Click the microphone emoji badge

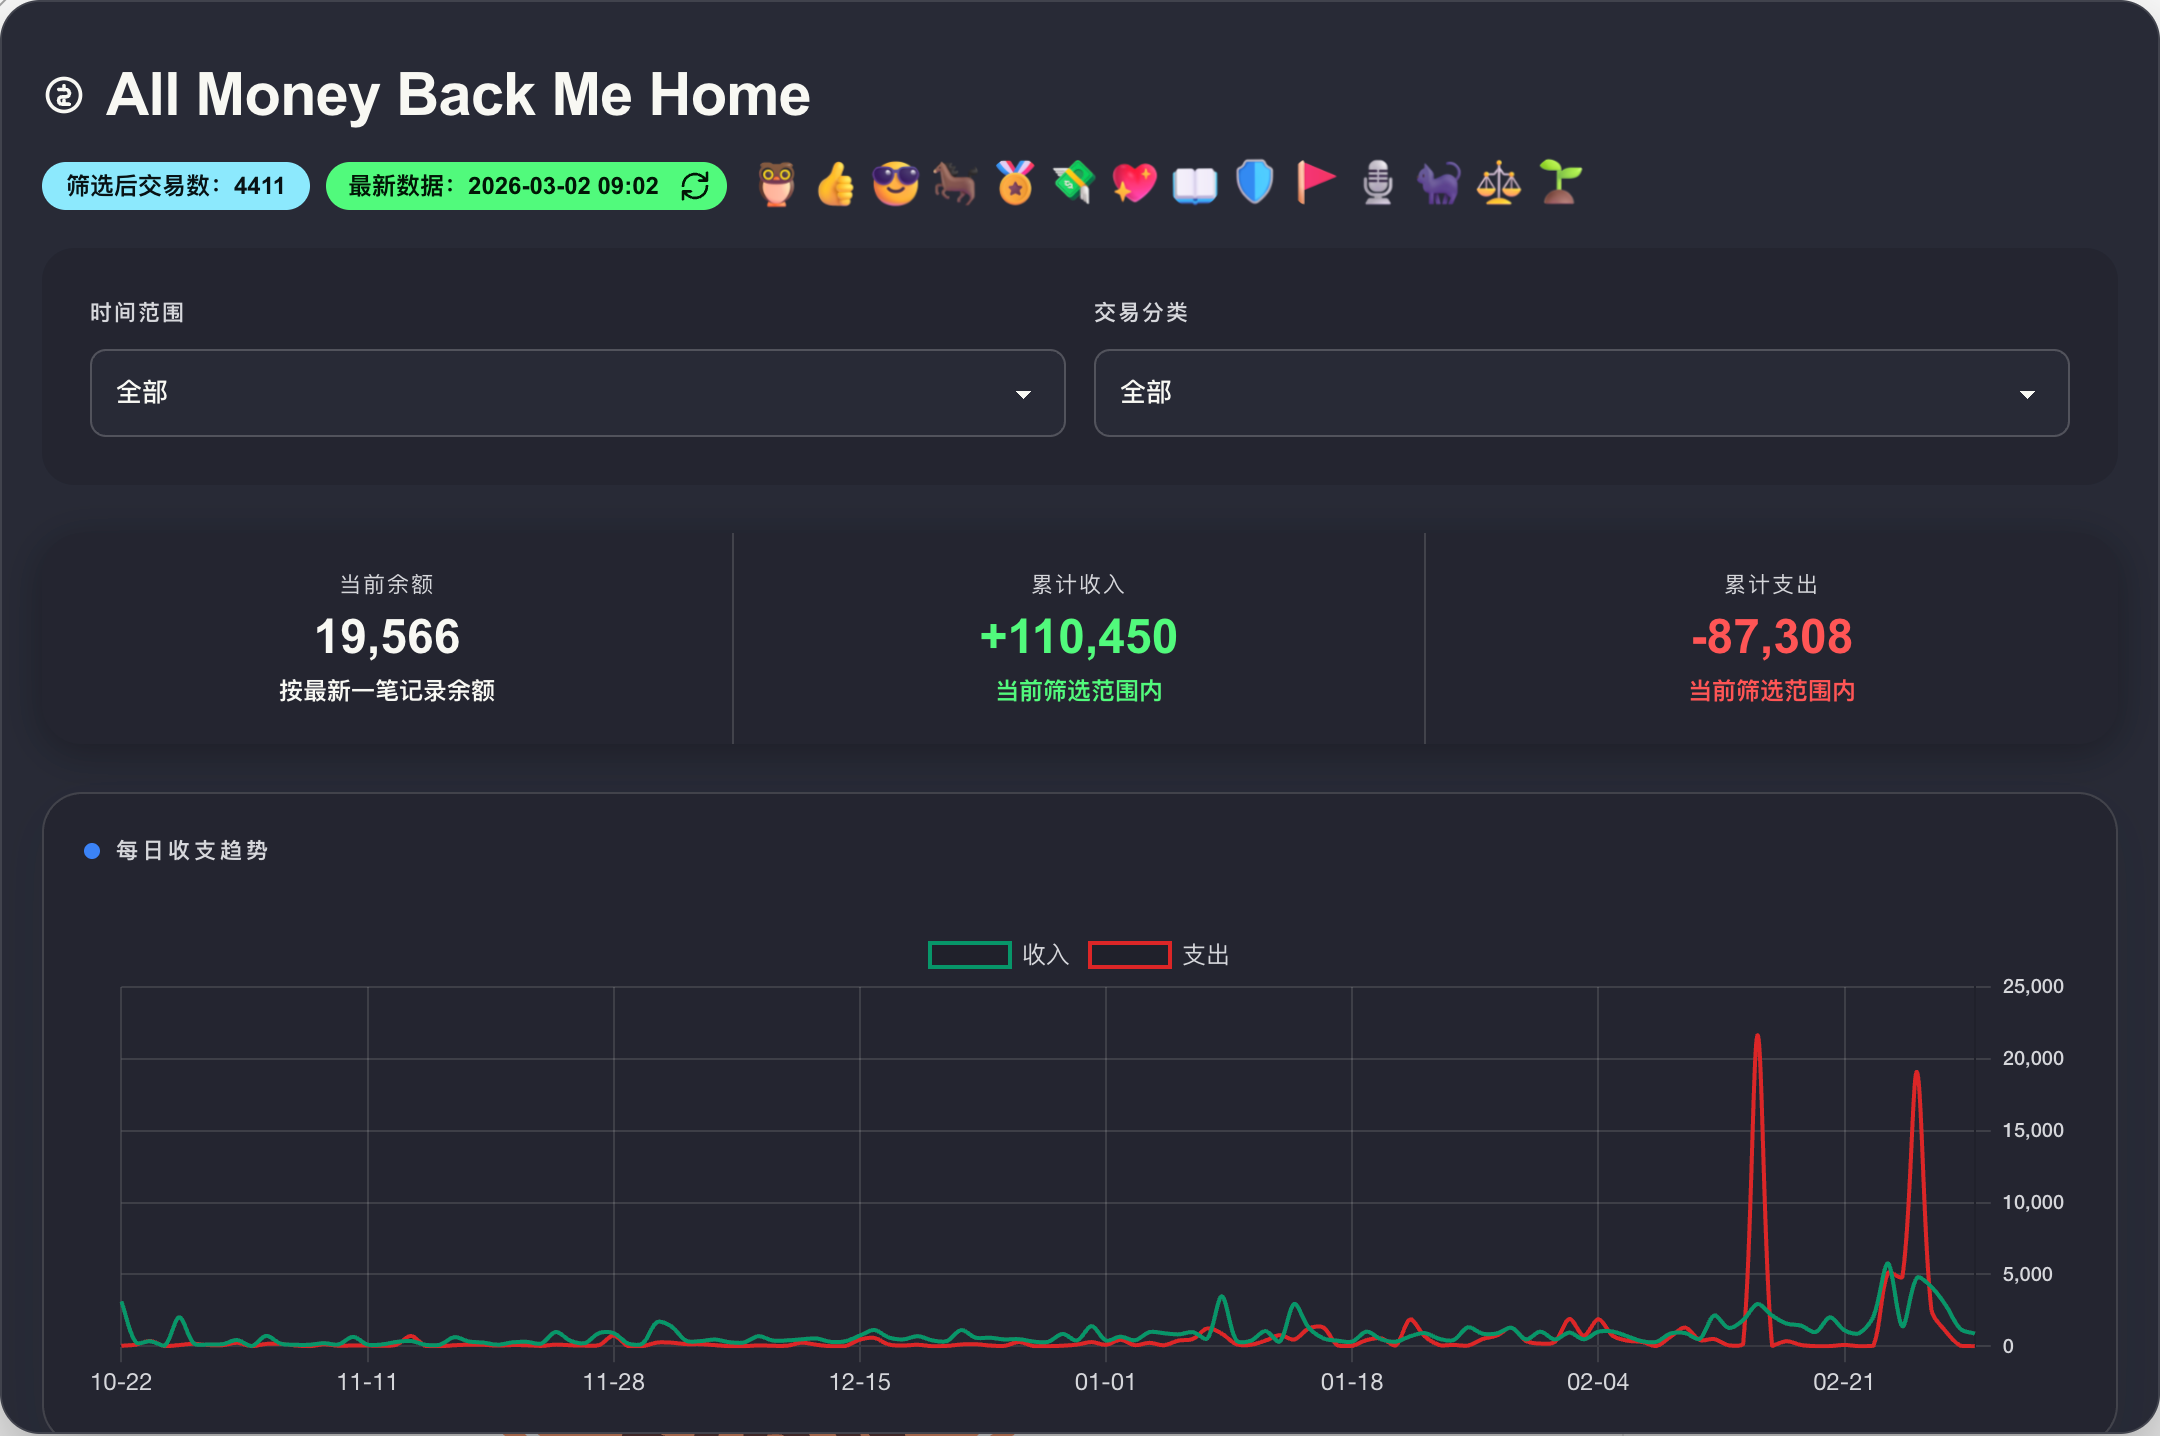click(1378, 185)
